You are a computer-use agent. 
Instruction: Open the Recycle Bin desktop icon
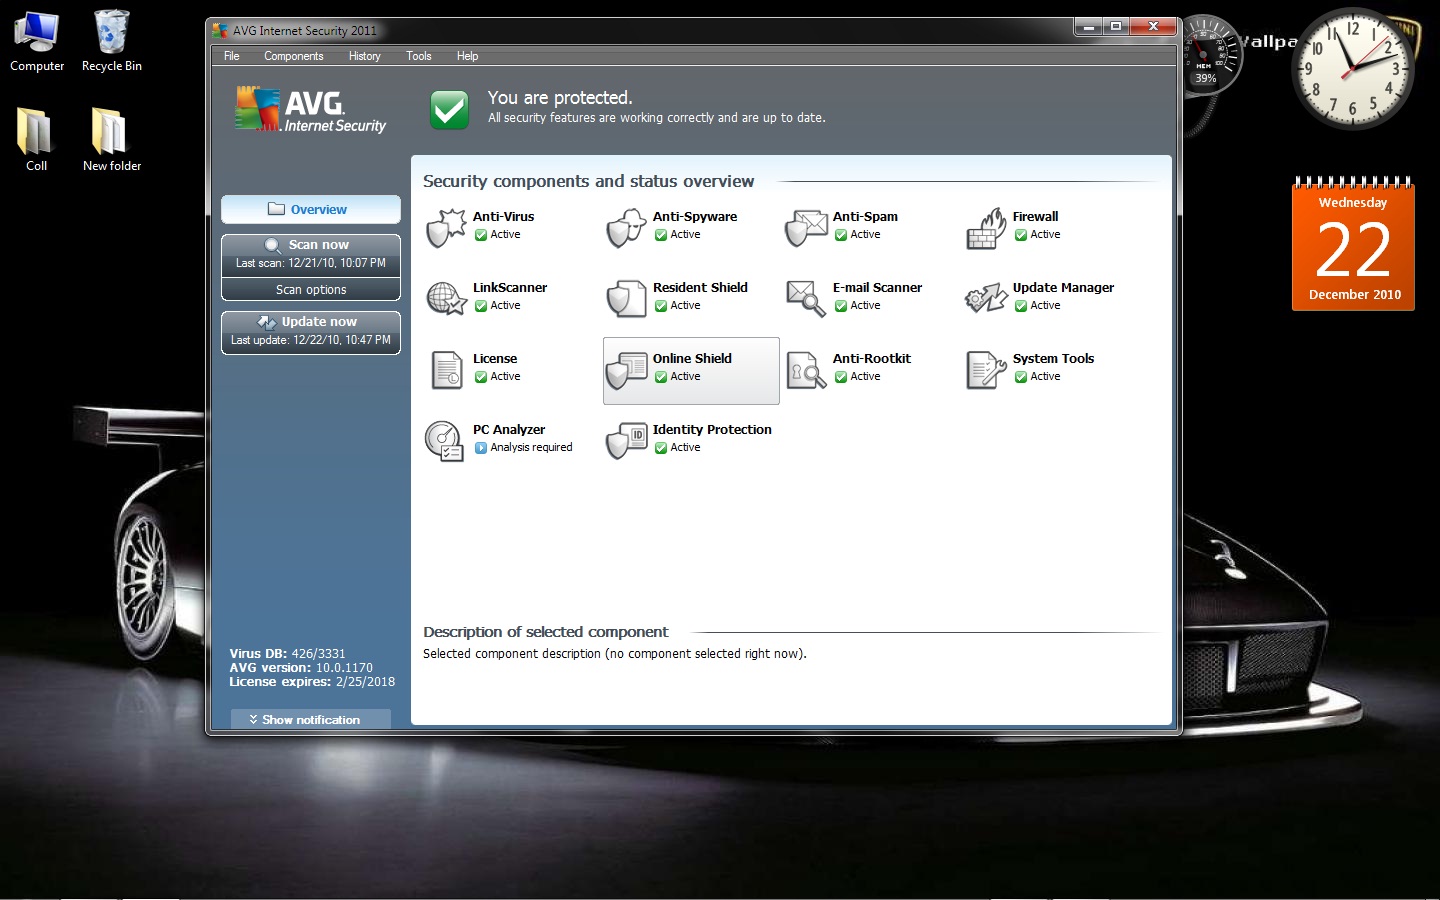112,42
